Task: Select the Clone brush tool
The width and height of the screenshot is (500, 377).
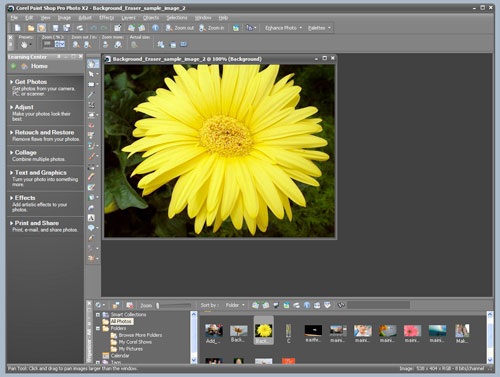Action: tap(91, 146)
